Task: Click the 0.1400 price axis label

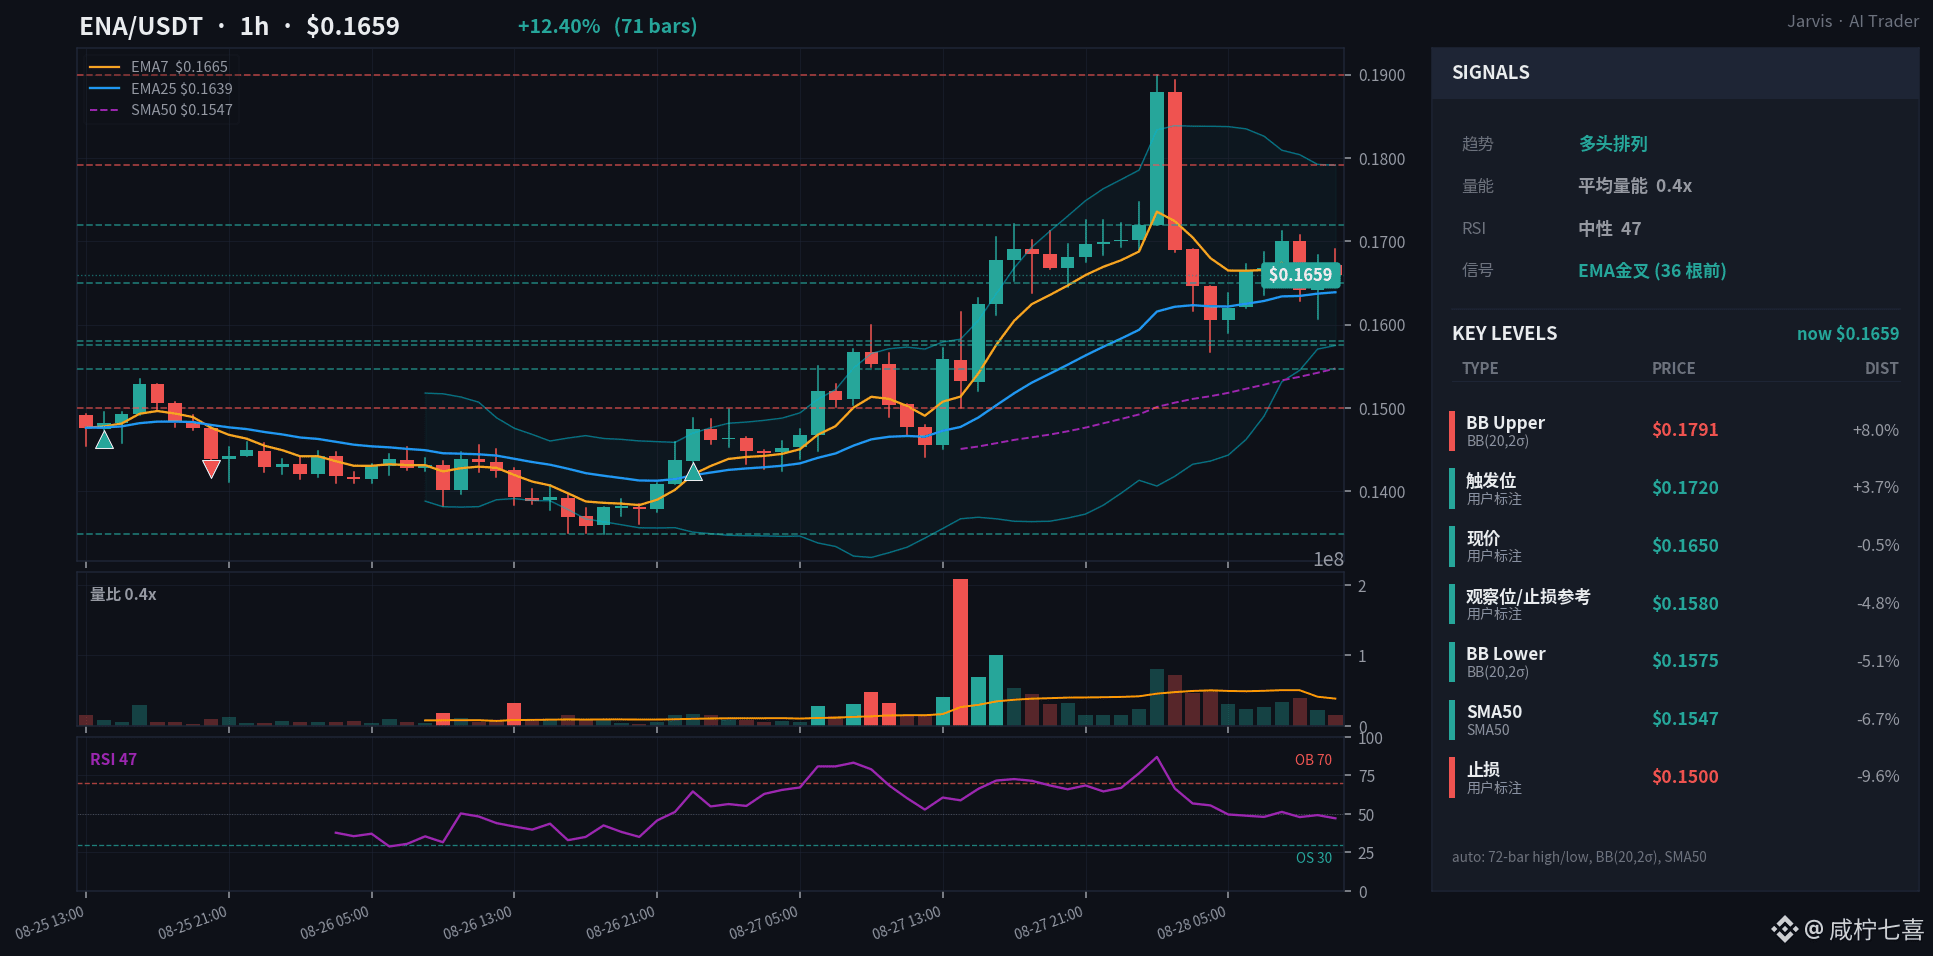Action: click(x=1381, y=492)
